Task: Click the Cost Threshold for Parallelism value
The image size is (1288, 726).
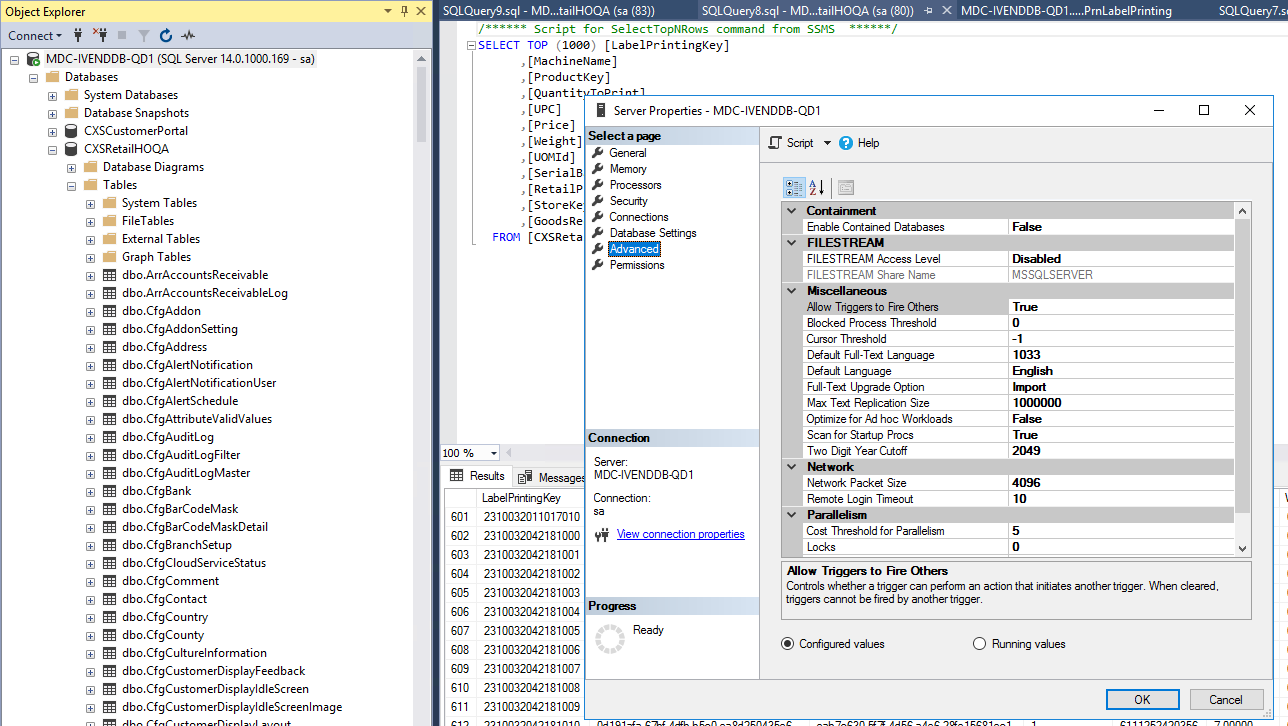Action: click(x=1121, y=531)
